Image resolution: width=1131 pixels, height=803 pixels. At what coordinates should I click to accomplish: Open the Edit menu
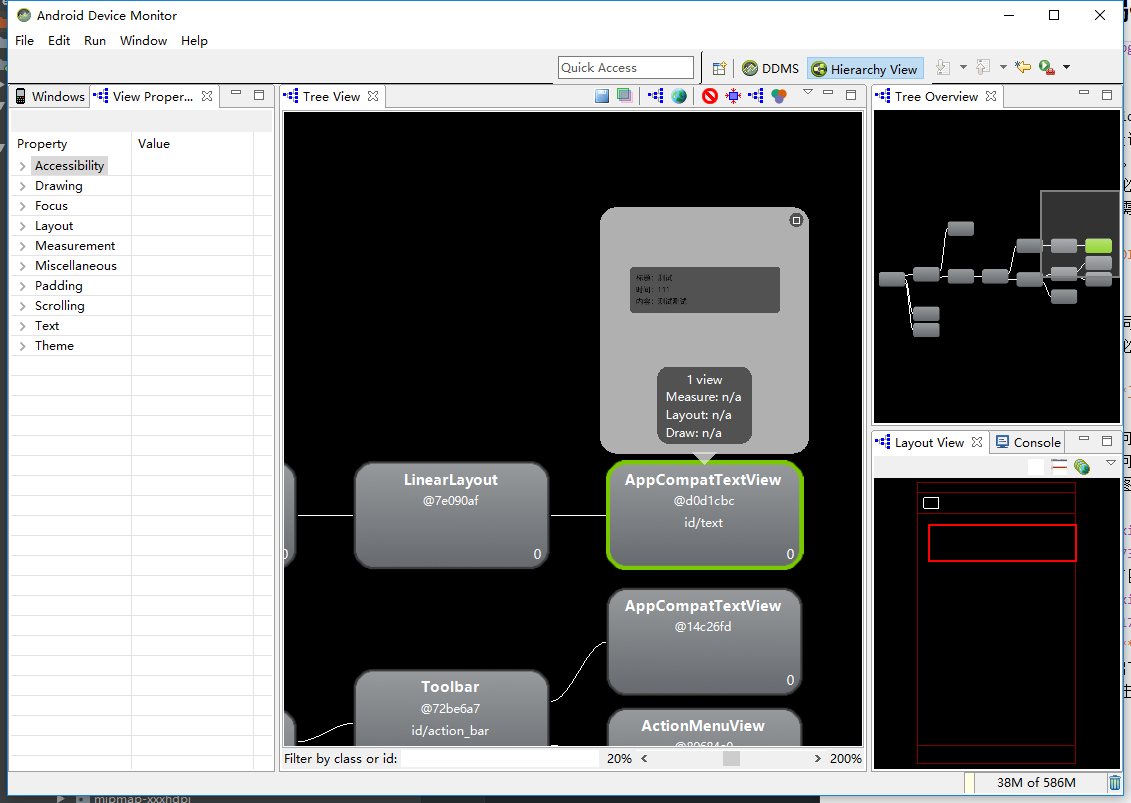(x=59, y=40)
